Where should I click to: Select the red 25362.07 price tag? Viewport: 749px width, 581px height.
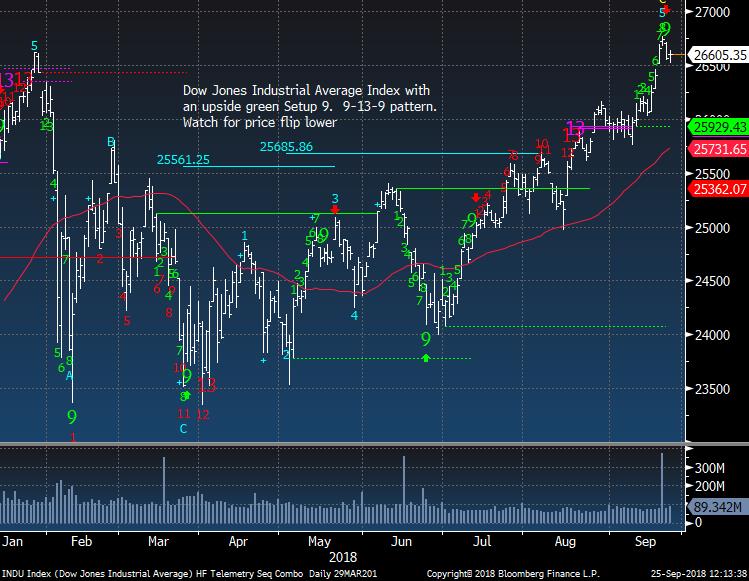pos(717,188)
